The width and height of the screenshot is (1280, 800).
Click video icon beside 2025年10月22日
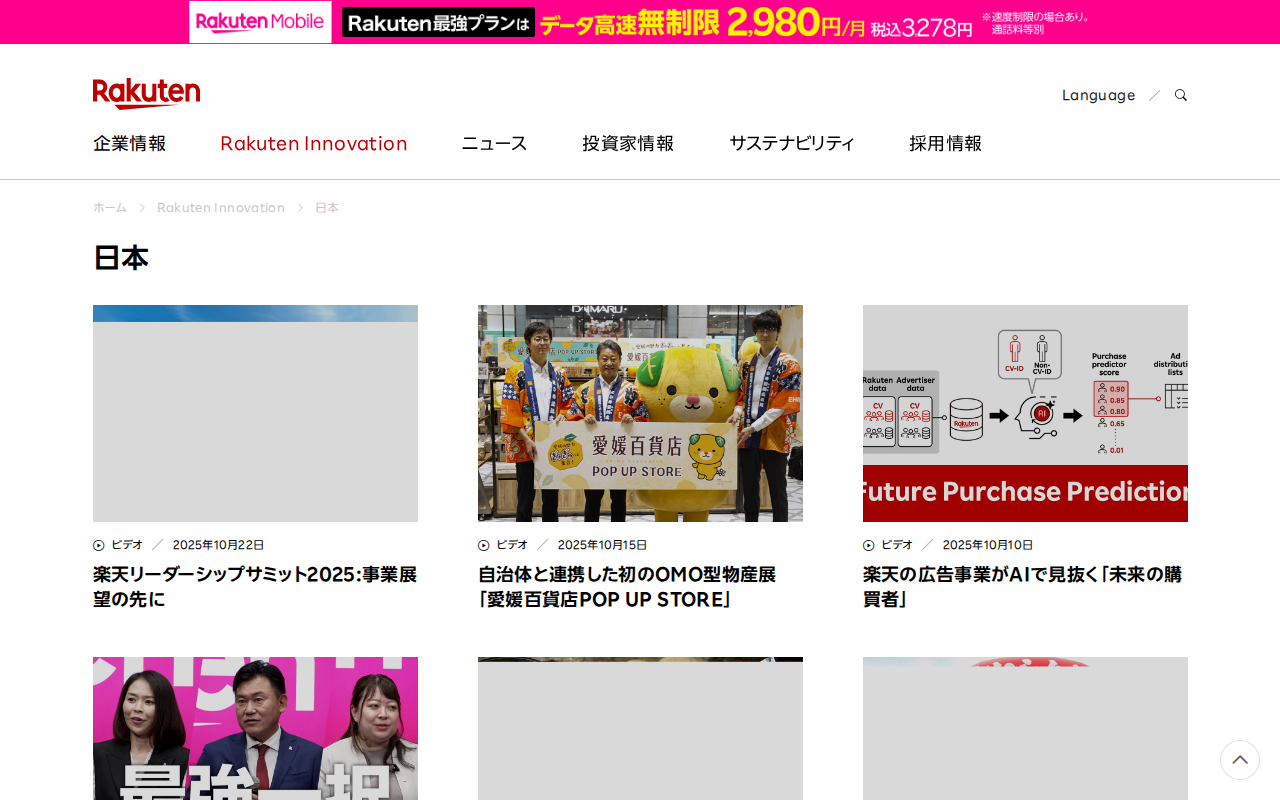(99, 545)
